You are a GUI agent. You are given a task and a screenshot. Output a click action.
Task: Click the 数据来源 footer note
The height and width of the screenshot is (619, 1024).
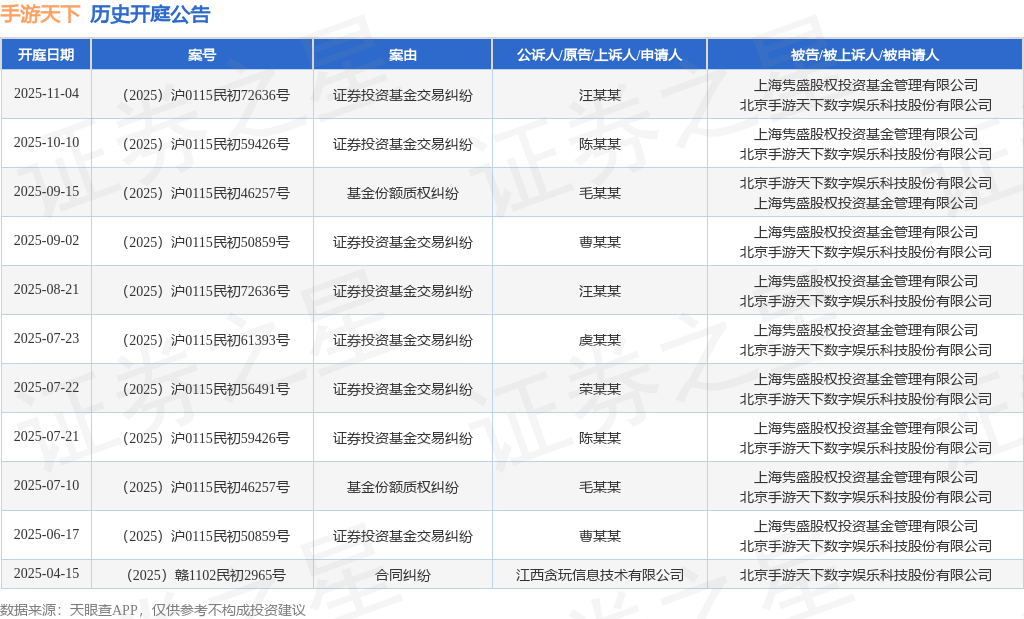tap(153, 610)
